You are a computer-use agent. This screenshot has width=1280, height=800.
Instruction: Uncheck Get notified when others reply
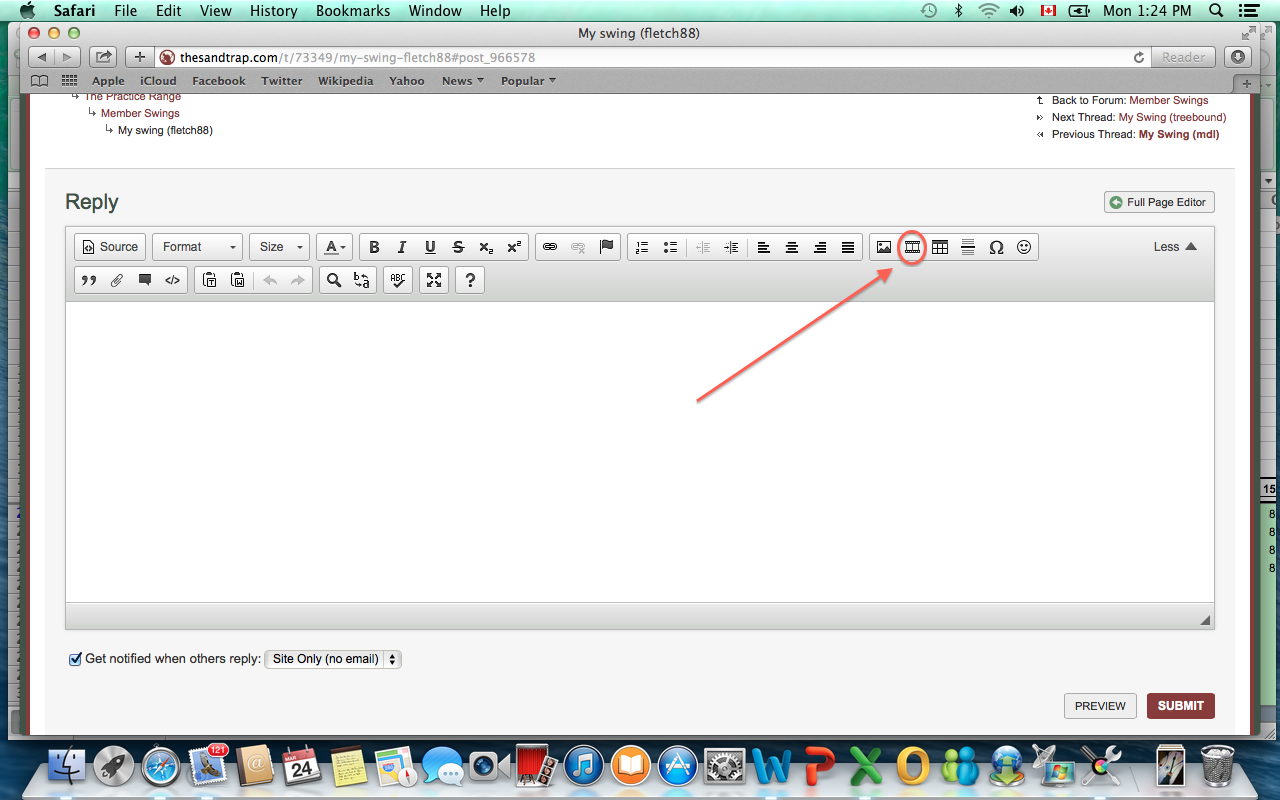click(75, 659)
